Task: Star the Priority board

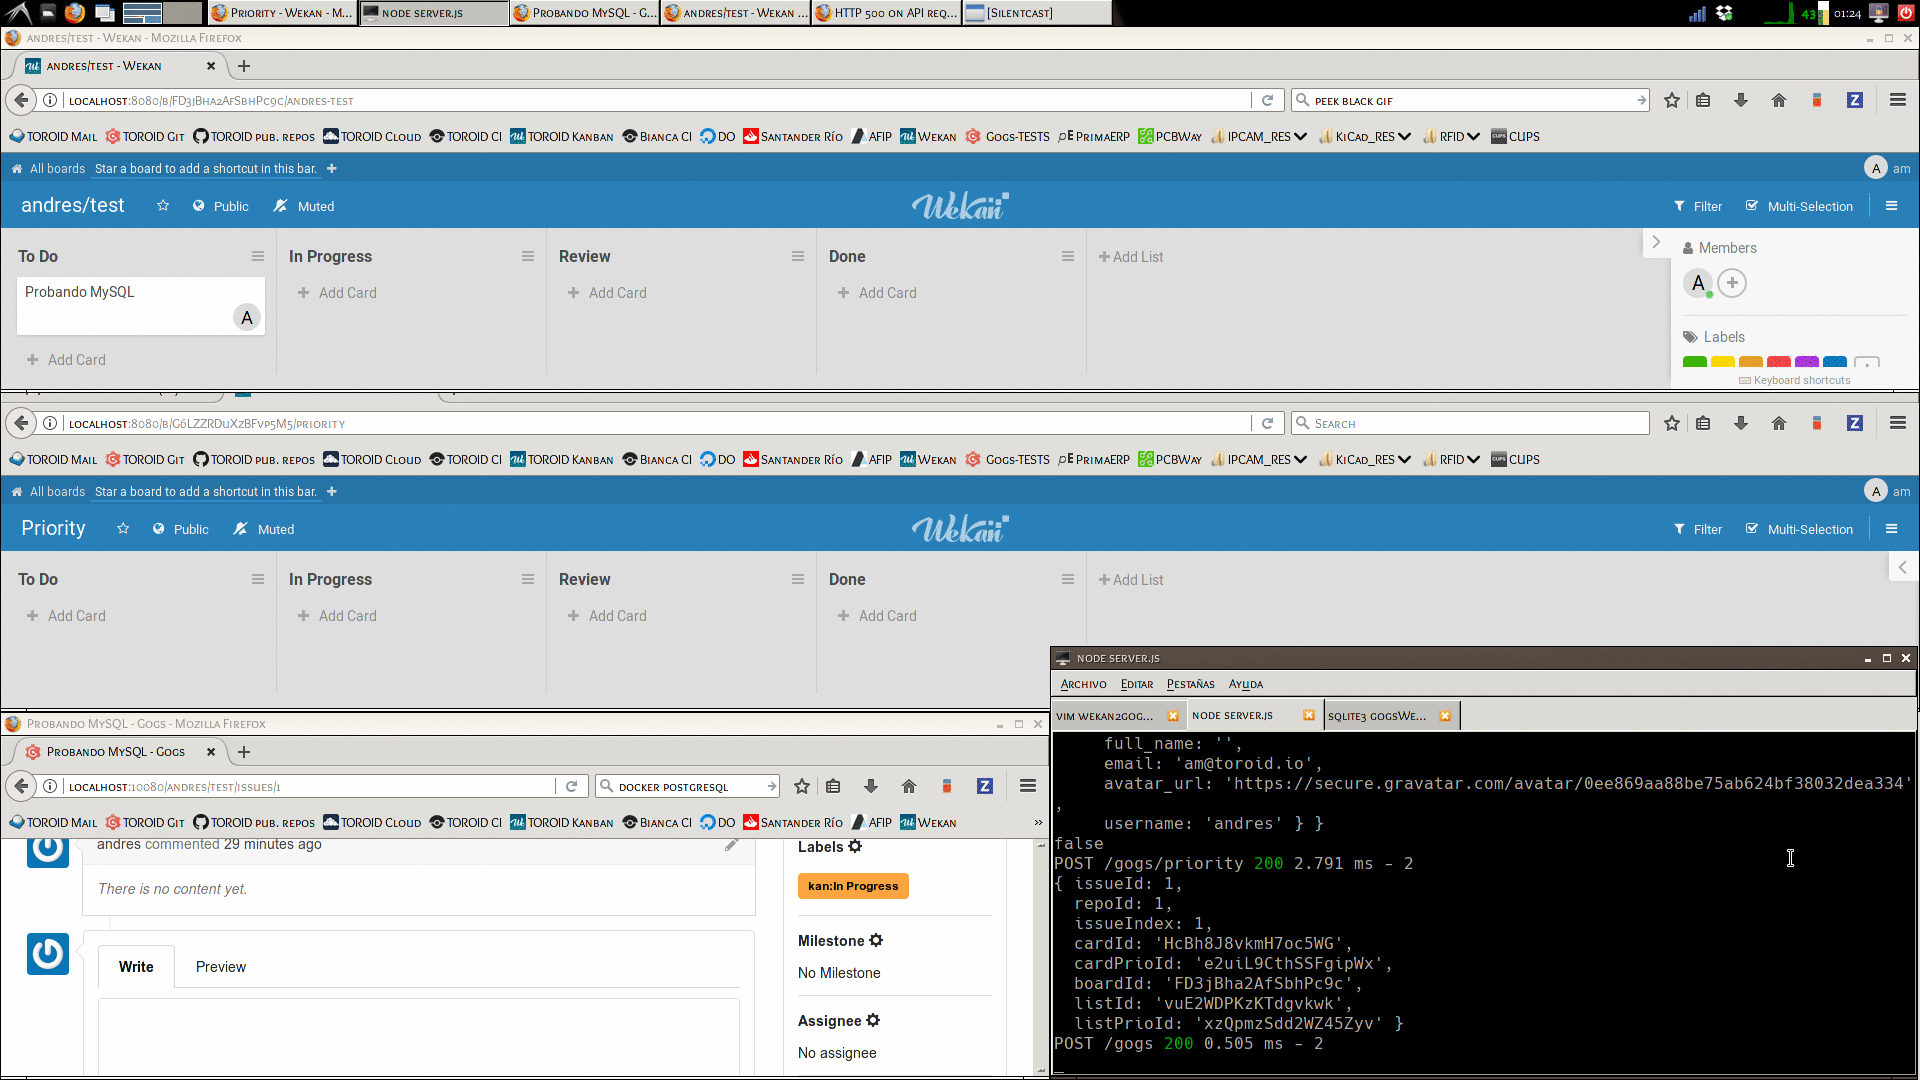Action: 123,529
